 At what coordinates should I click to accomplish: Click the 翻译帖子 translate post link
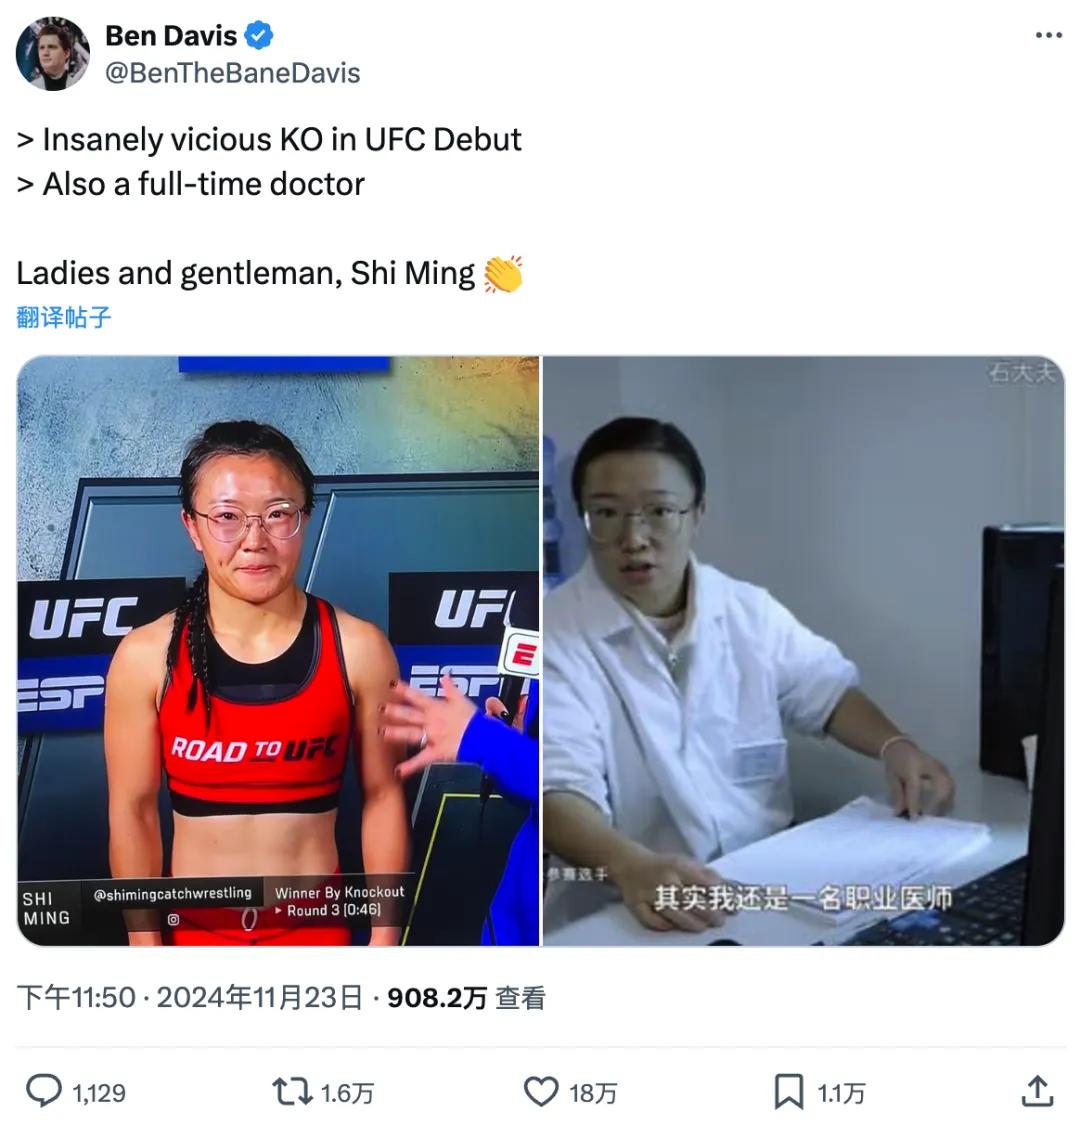[64, 316]
